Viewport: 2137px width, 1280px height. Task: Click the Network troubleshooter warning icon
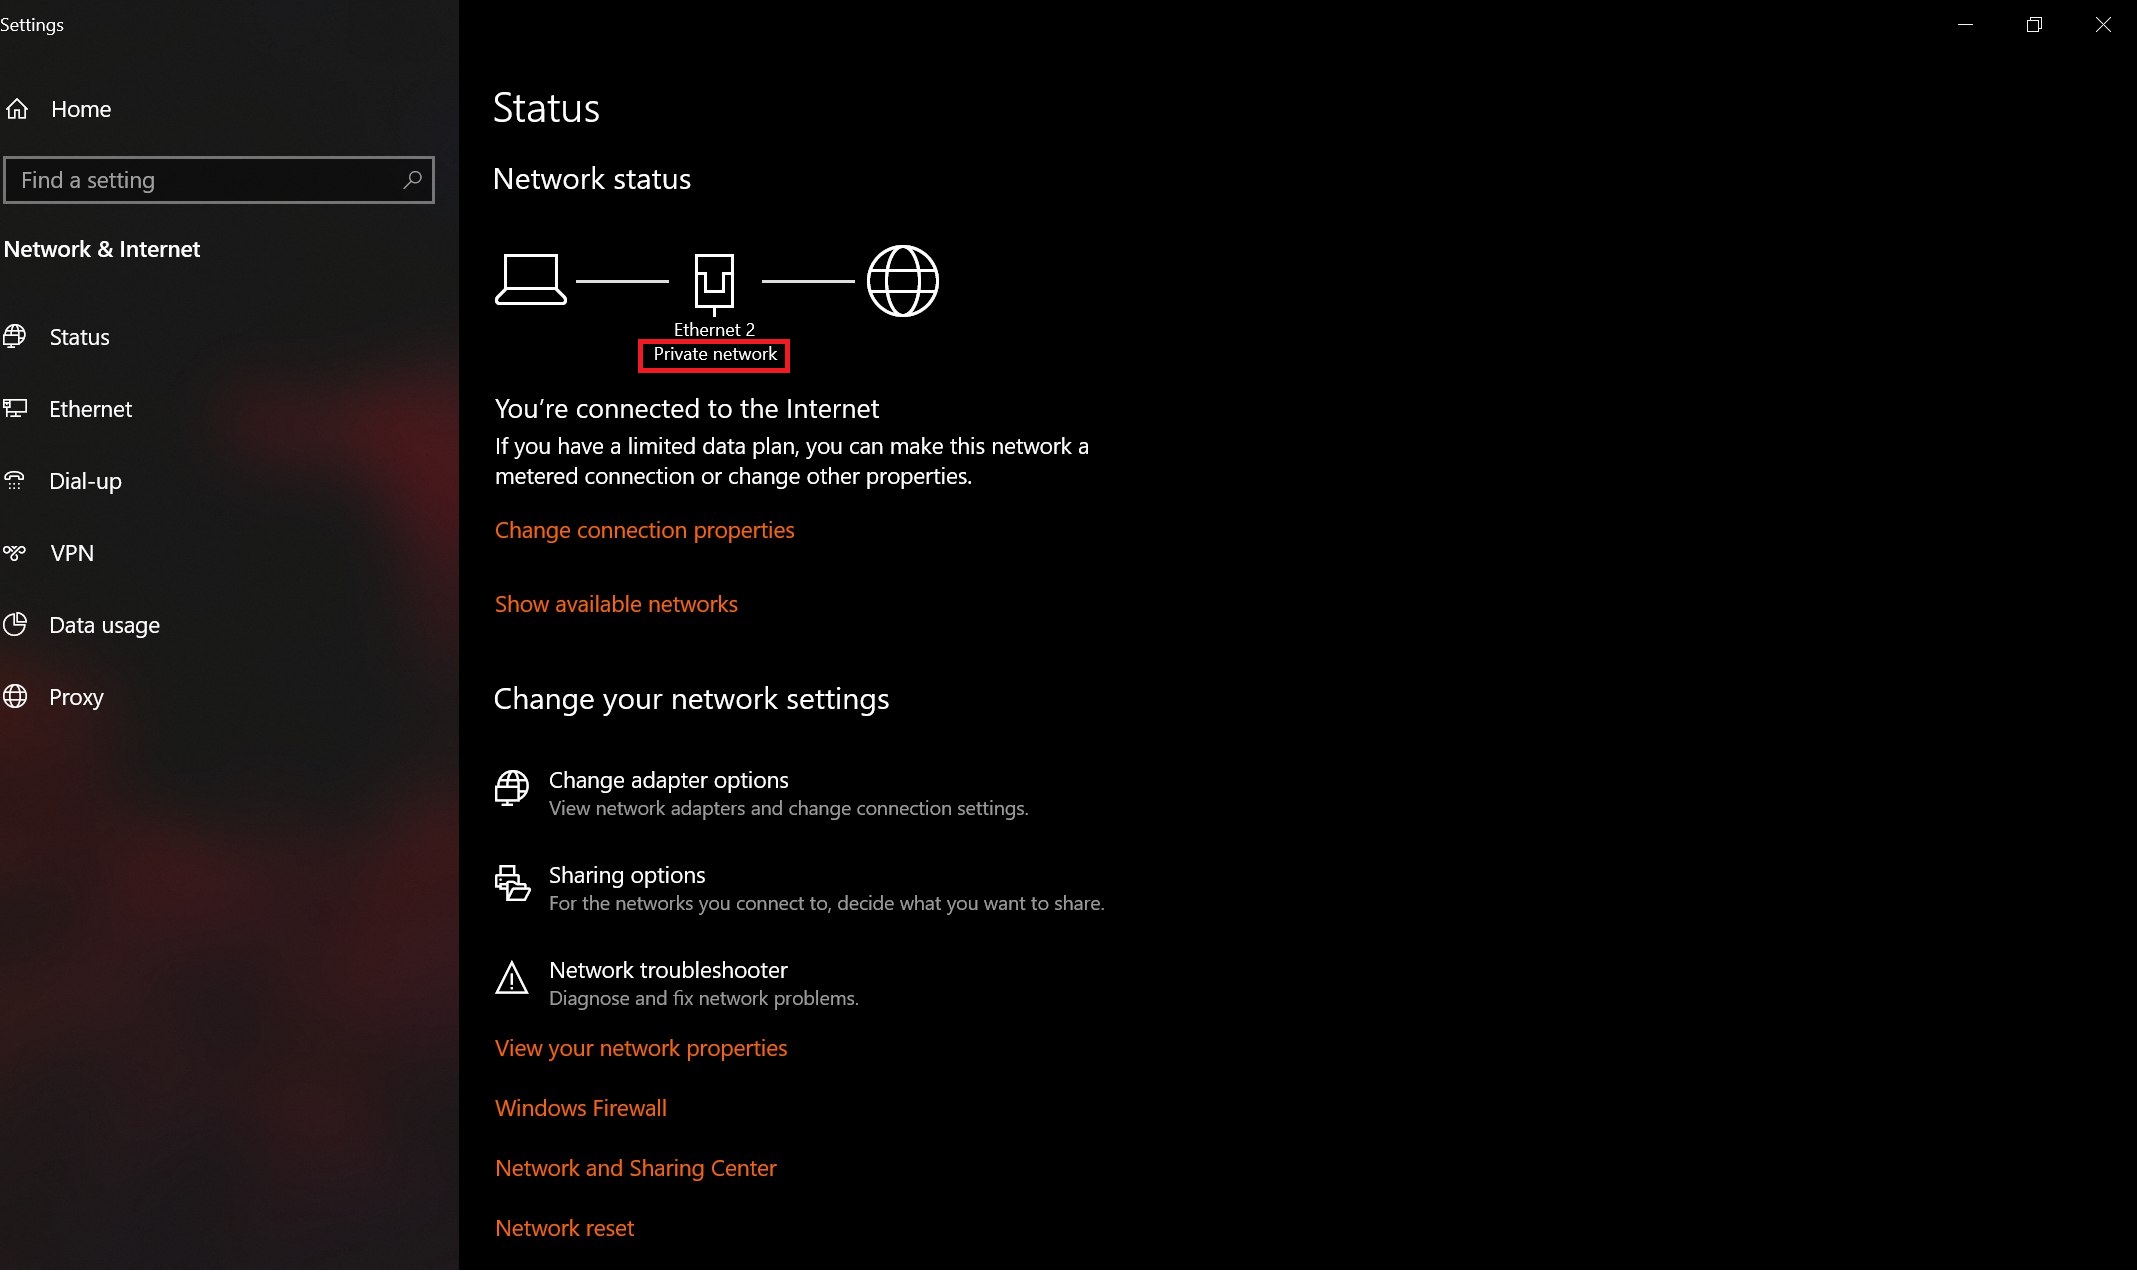512,978
